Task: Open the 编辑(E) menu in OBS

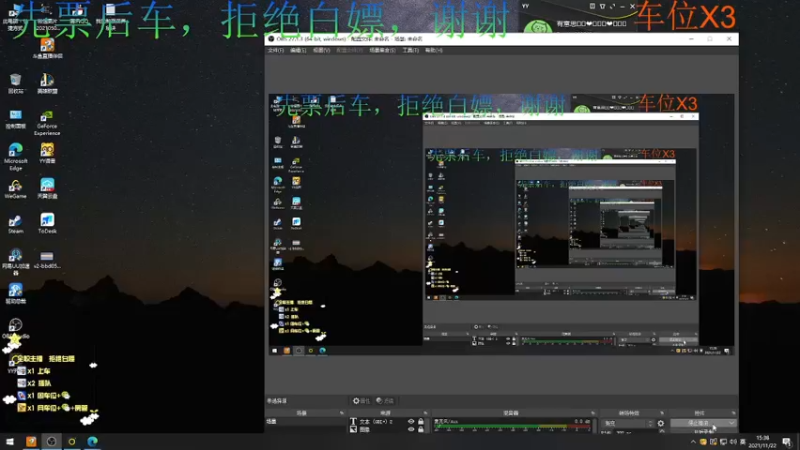Action: [x=298, y=50]
